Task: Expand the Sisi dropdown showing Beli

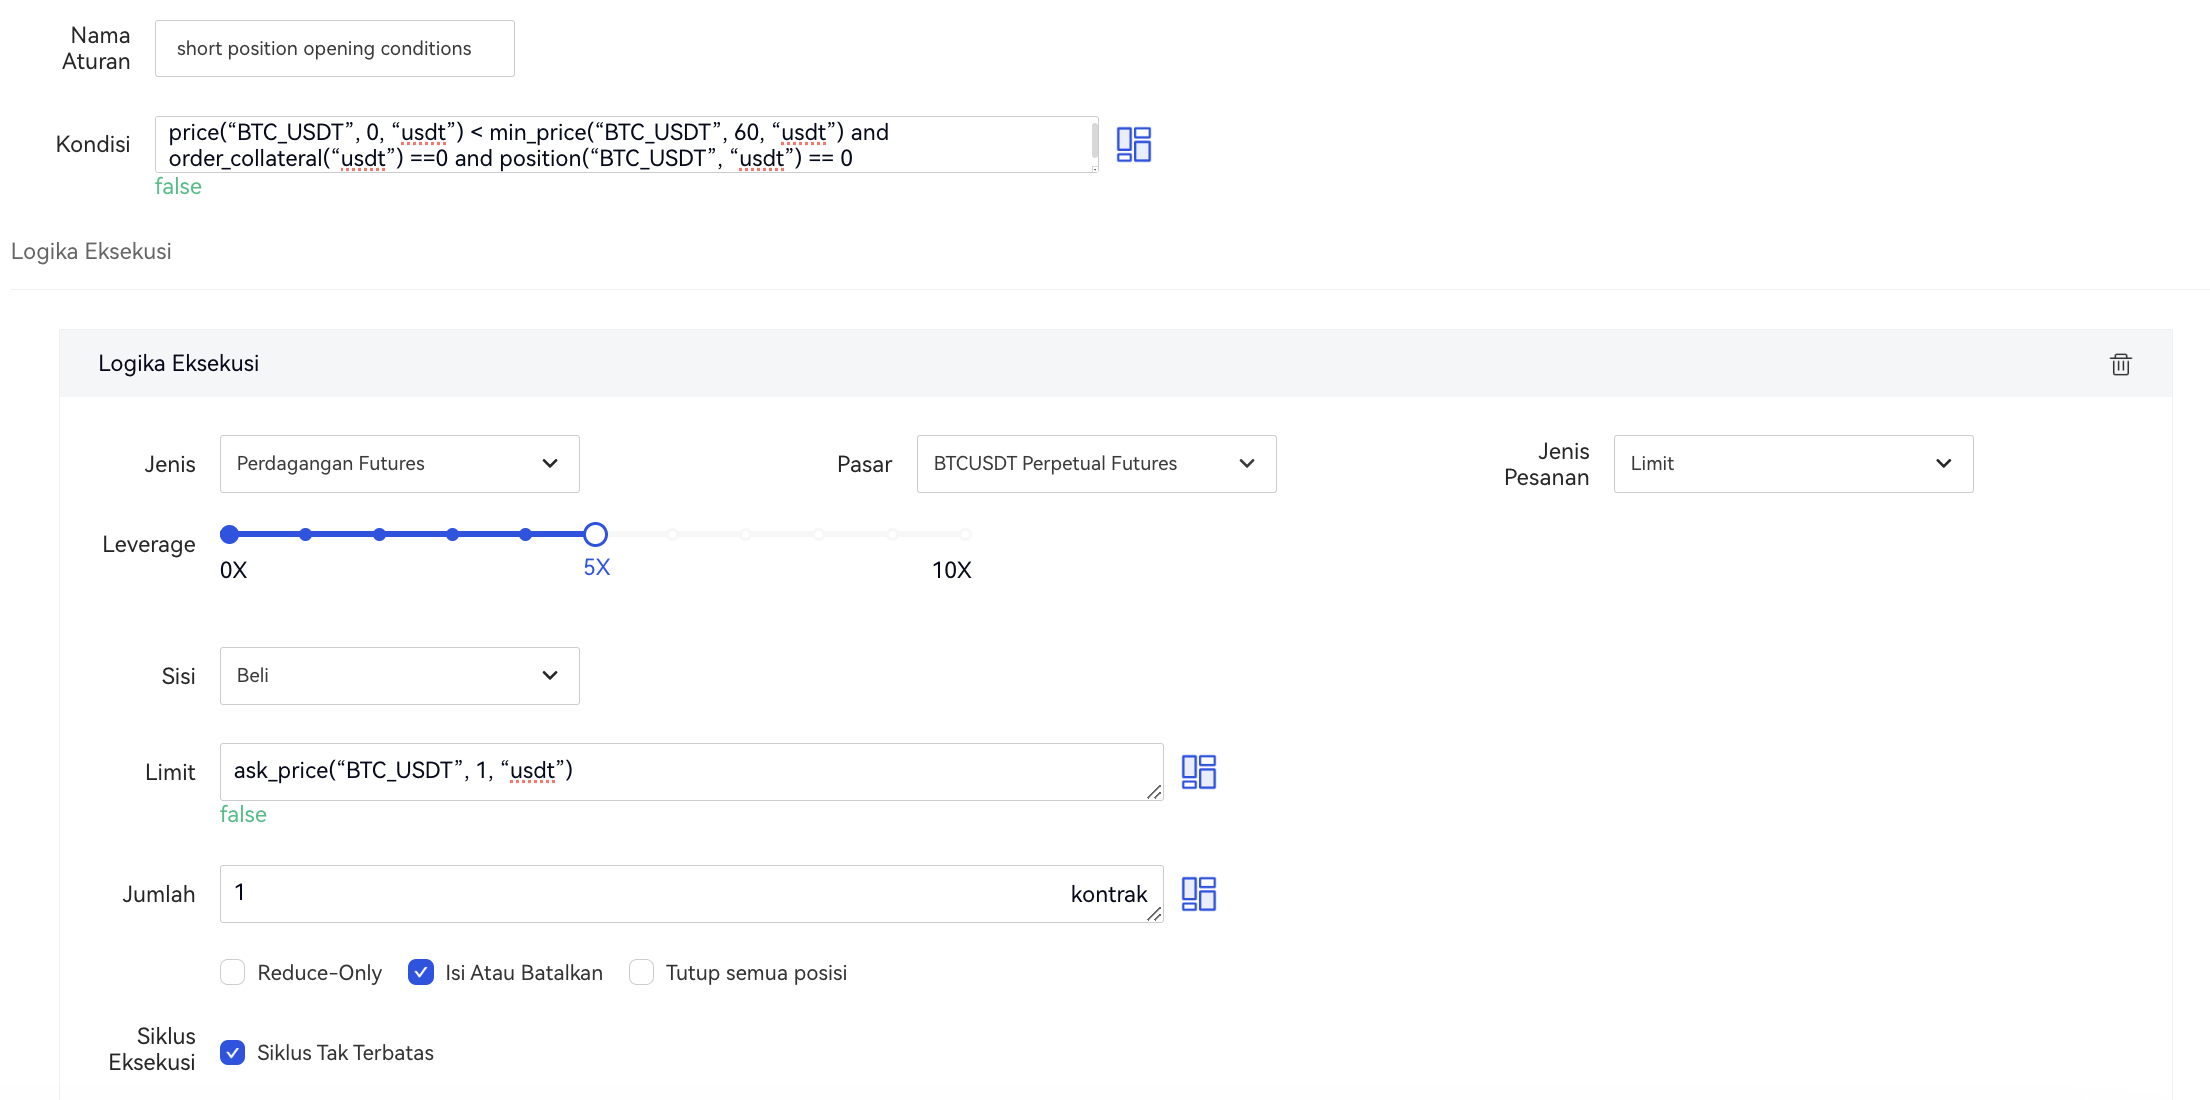Action: [x=399, y=676]
